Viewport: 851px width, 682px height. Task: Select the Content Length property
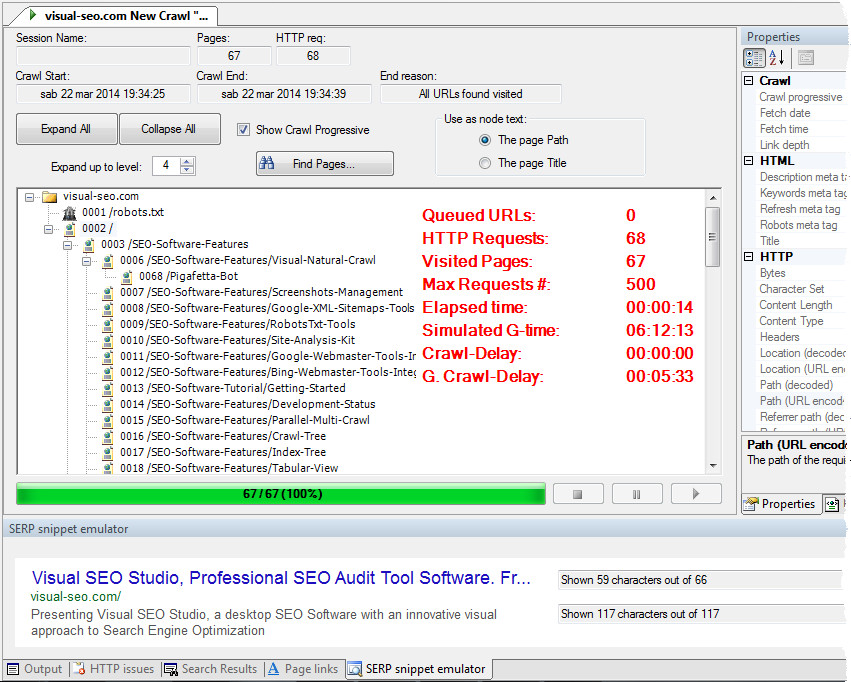(x=800, y=305)
